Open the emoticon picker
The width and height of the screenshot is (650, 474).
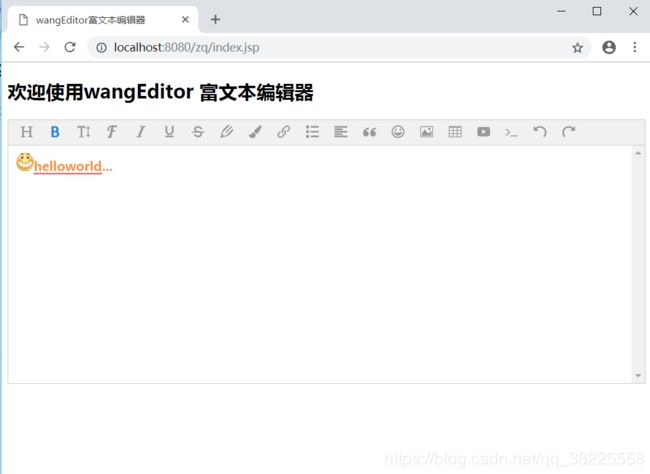(x=398, y=132)
